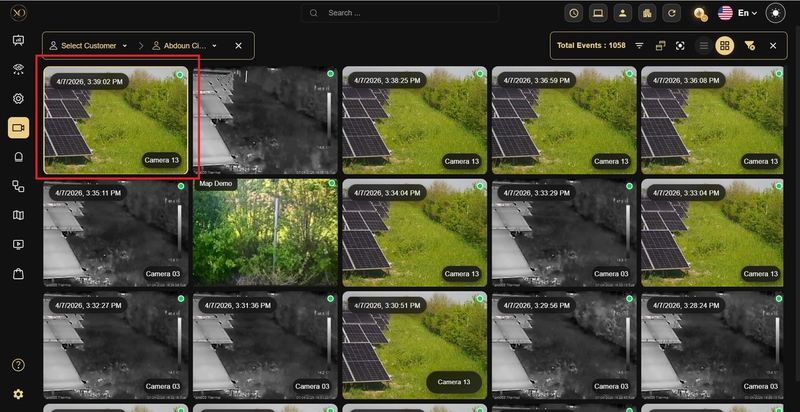
Task: Open the cog configuration icon below the eye icon
Action: 18,98
